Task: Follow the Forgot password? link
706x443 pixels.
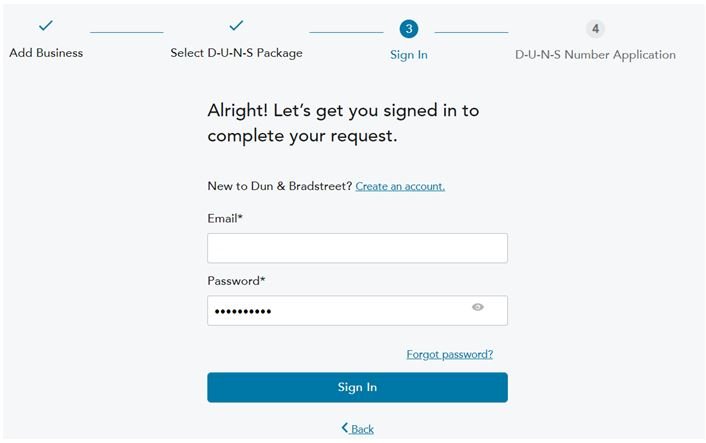Action: point(449,355)
